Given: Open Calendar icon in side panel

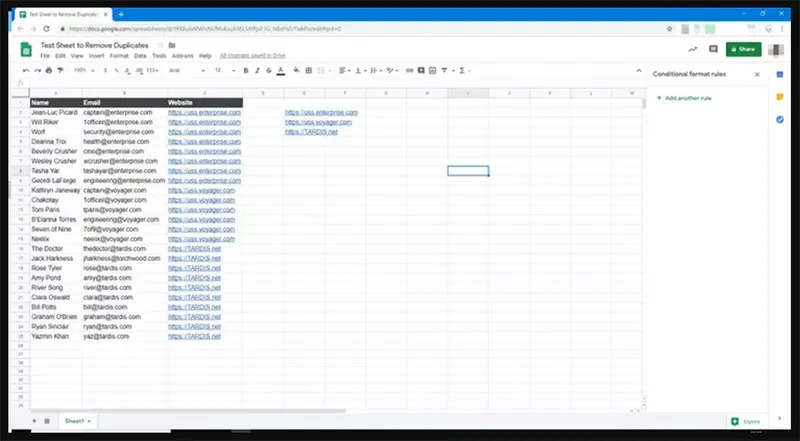Looking at the screenshot, I should [x=780, y=75].
